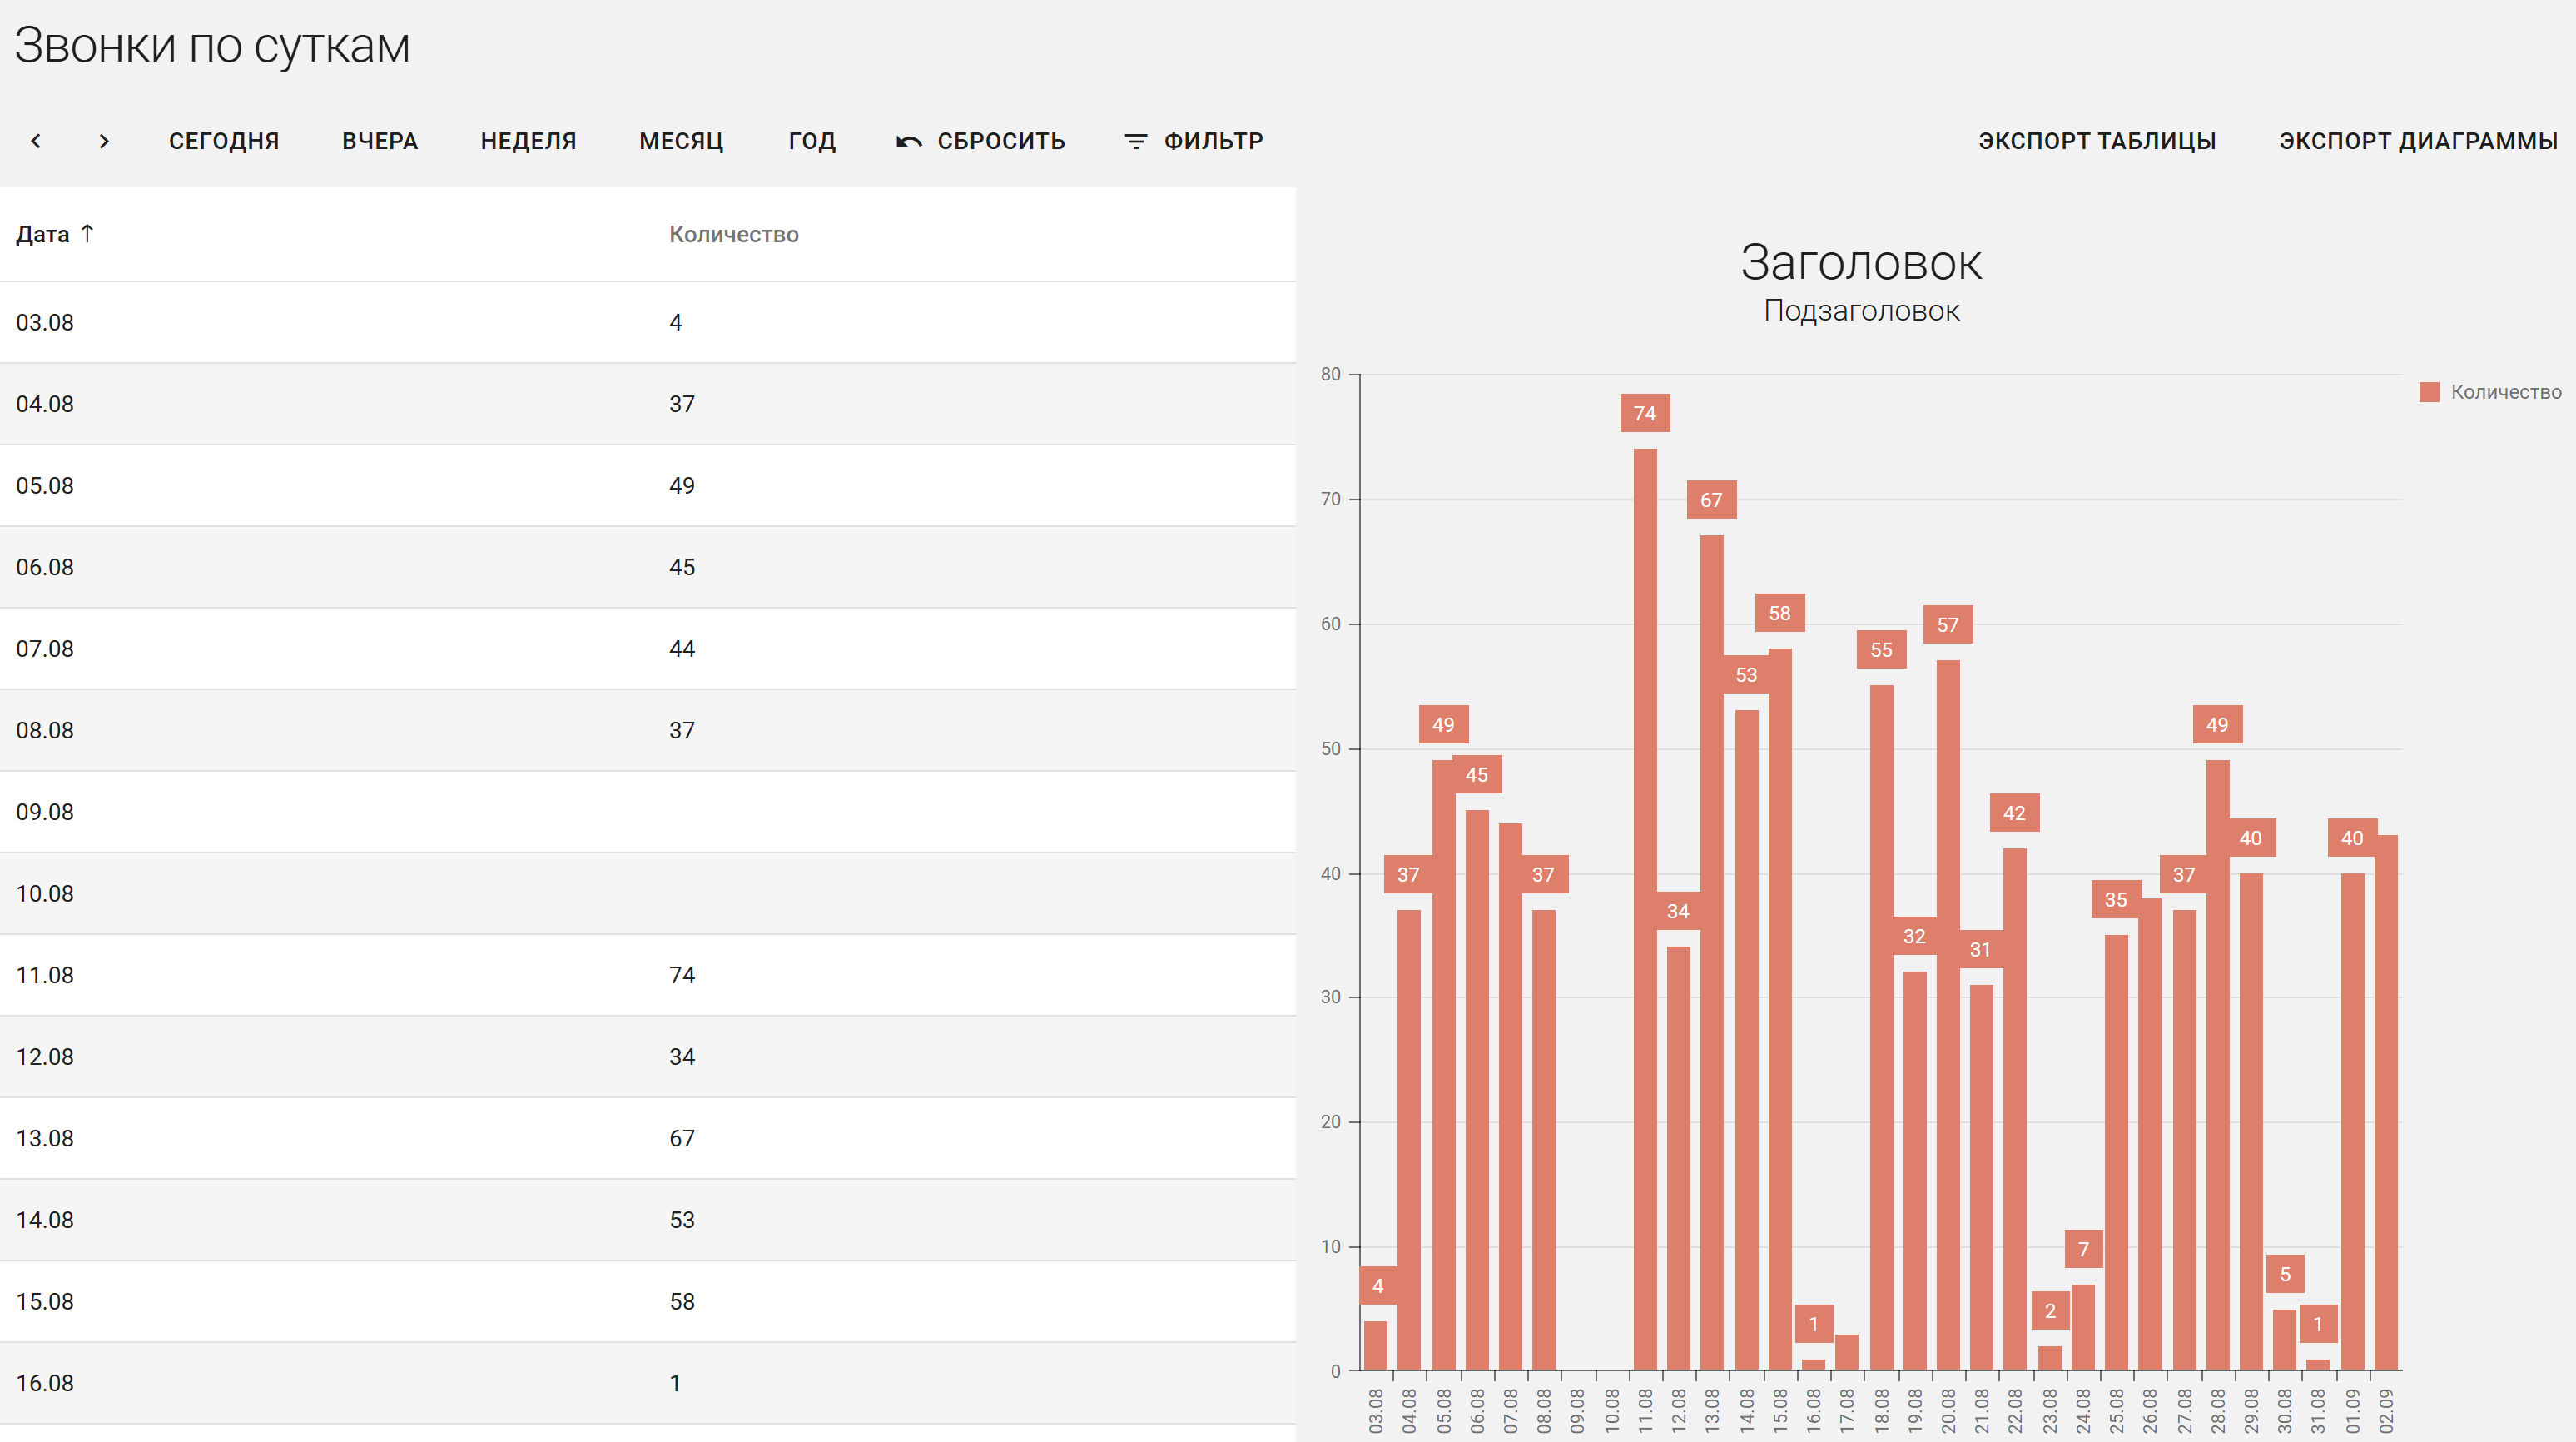The width and height of the screenshot is (2576, 1442).
Task: Go to previous period with left chevron
Action: 36,141
